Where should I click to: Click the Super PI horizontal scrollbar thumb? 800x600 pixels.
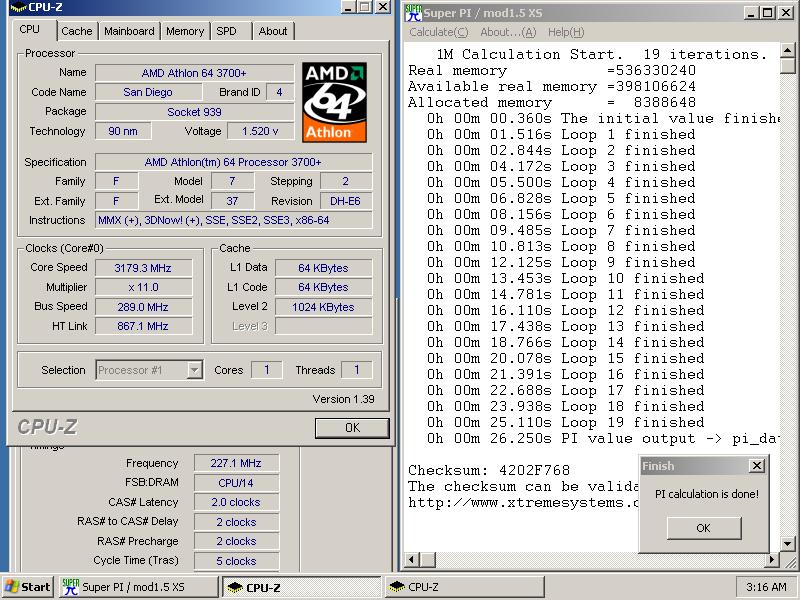coord(428,560)
